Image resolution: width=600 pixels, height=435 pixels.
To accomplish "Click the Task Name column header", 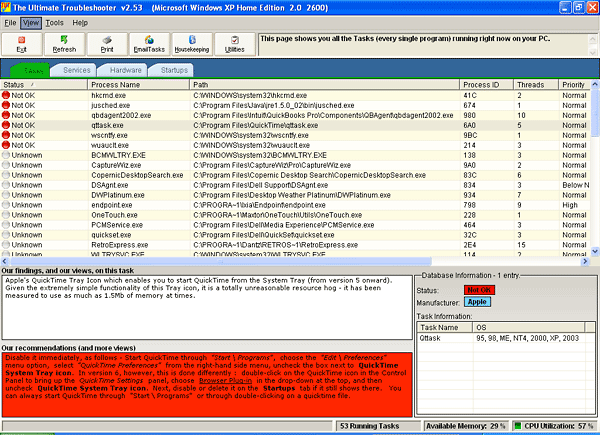I will (445, 327).
